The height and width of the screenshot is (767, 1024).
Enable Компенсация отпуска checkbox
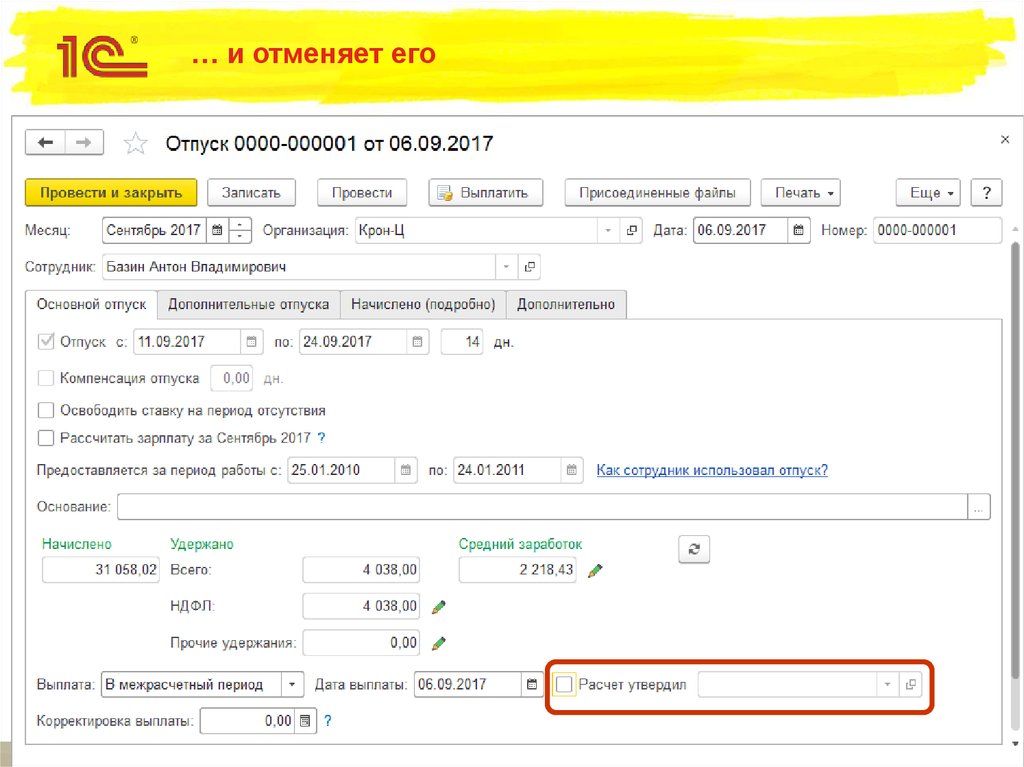[x=45, y=378]
